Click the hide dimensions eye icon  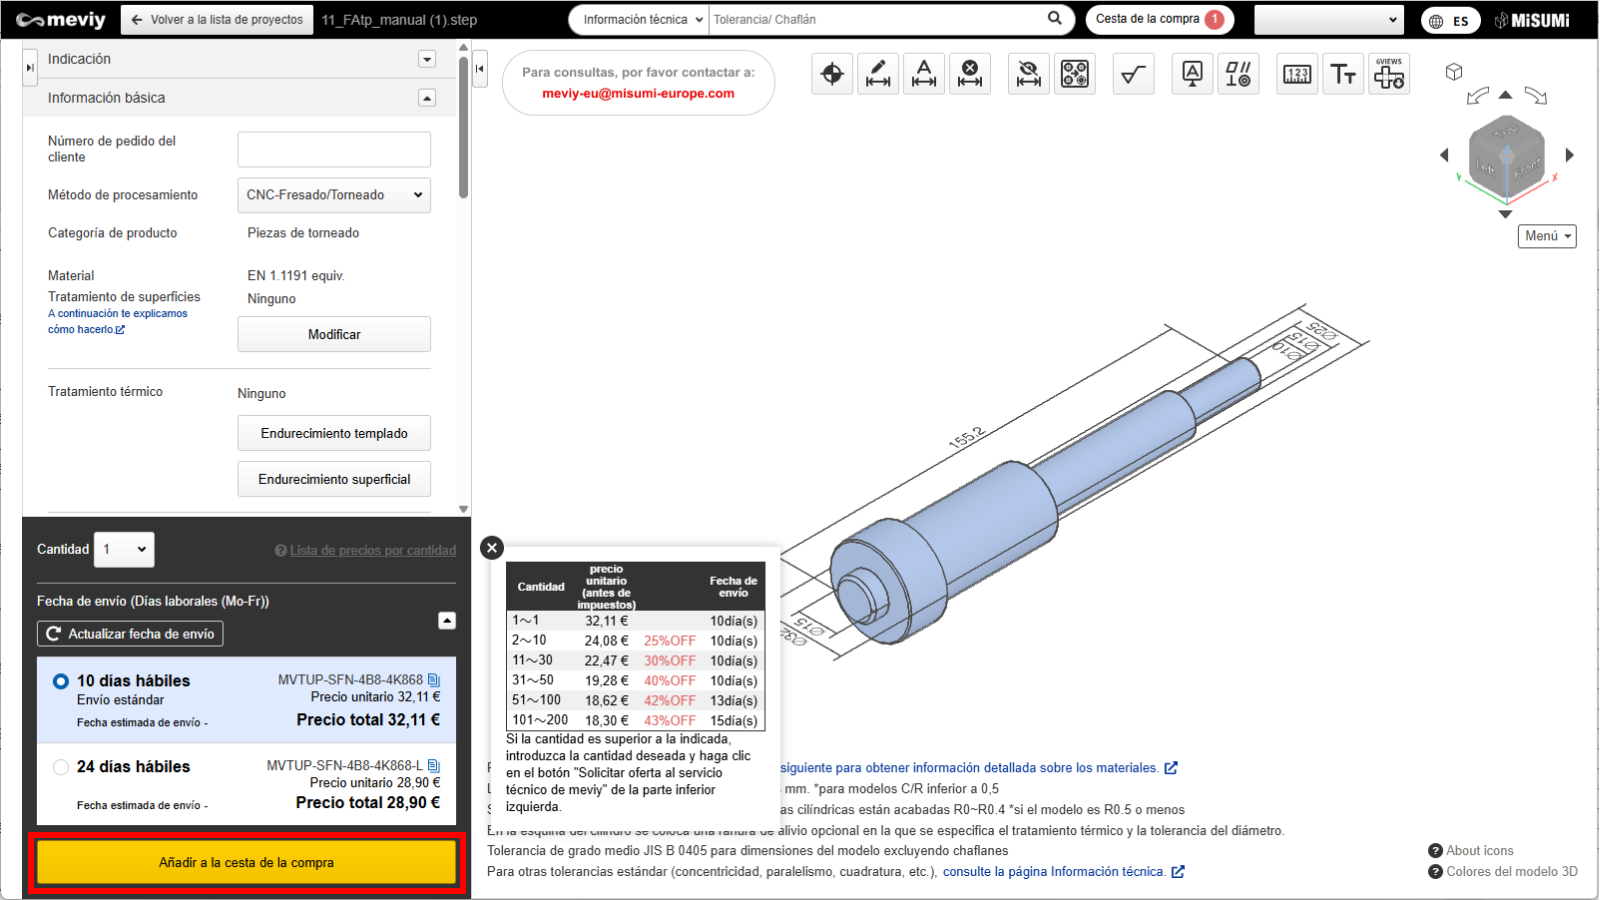(1028, 74)
